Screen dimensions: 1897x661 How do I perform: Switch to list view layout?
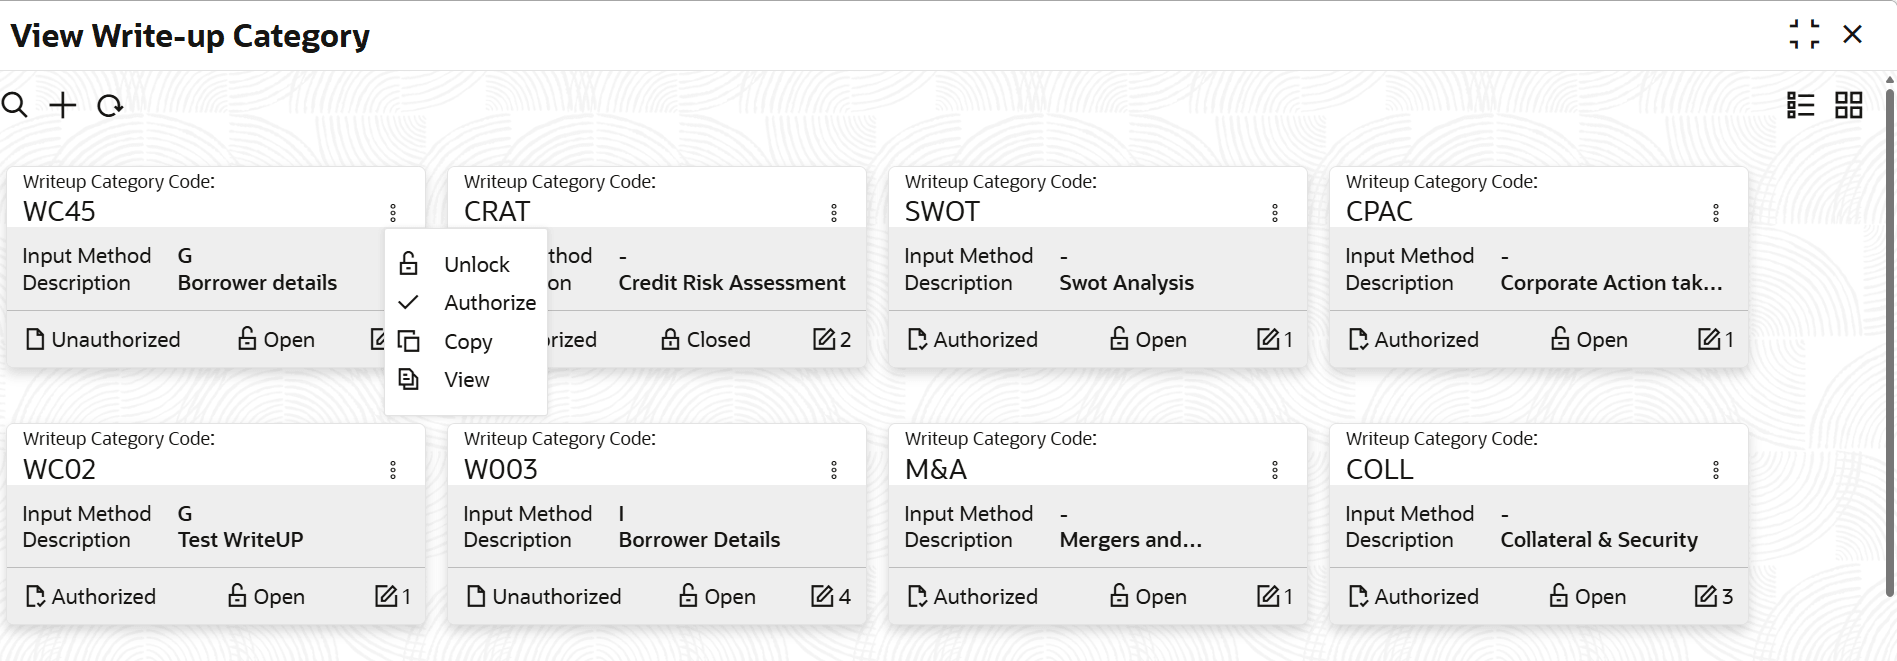coord(1799,104)
